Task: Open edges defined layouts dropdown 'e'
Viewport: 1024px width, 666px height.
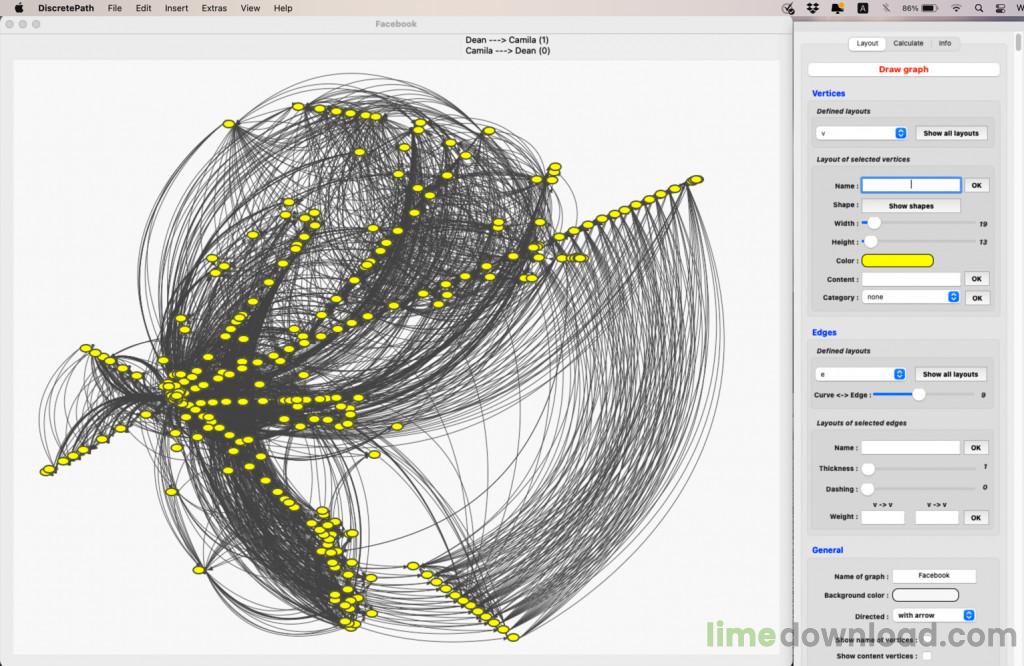Action: pyautogui.click(x=861, y=374)
